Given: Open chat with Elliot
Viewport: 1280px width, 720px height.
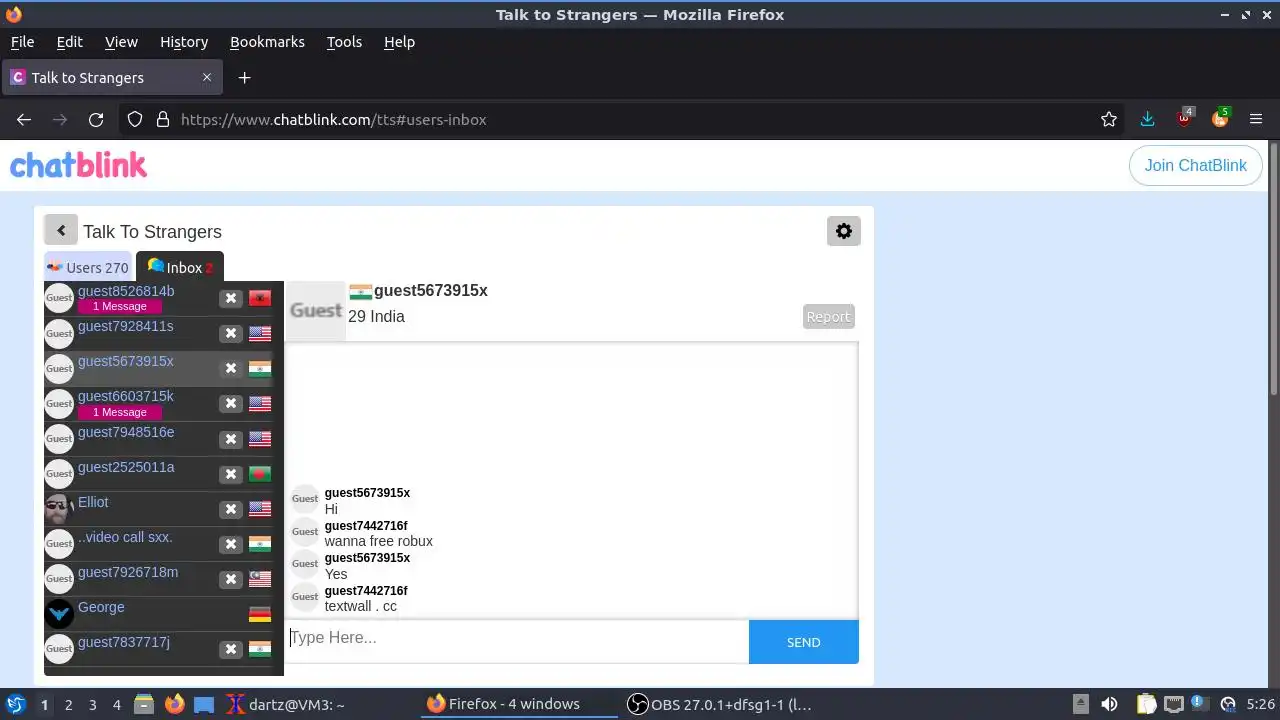Looking at the screenshot, I should 93,502.
